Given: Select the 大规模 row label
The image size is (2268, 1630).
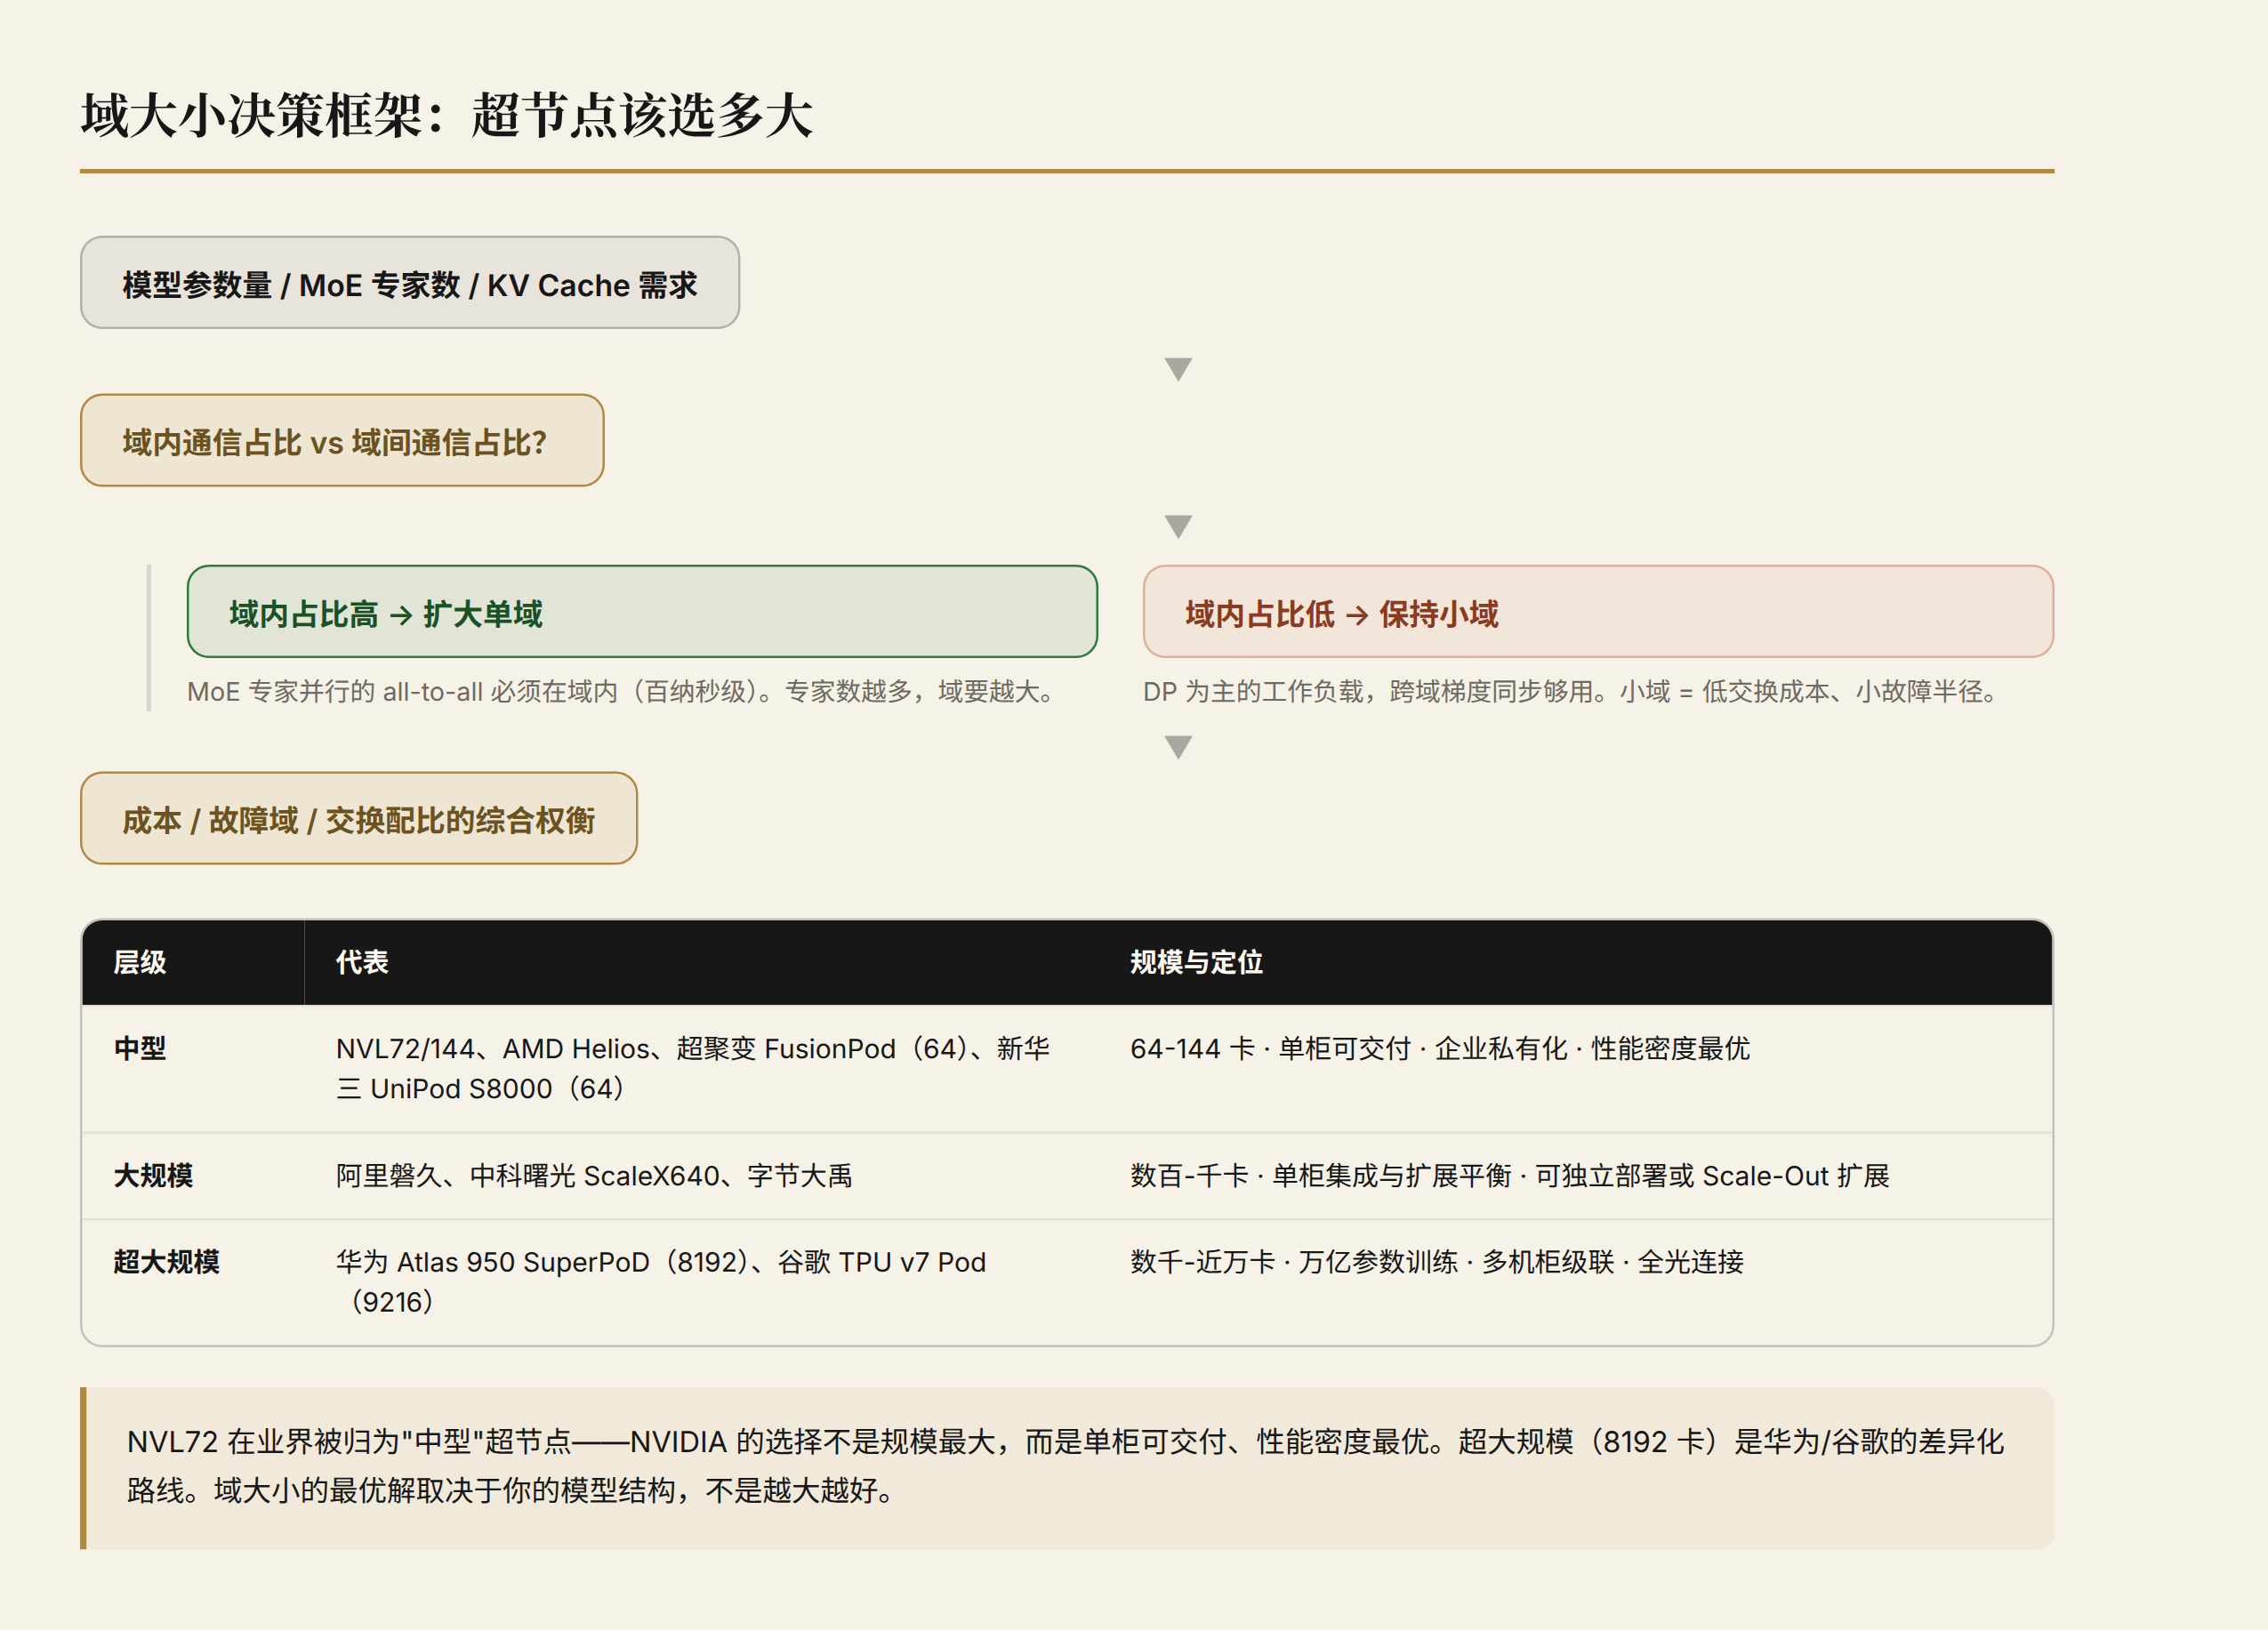Looking at the screenshot, I should coord(153,1176).
